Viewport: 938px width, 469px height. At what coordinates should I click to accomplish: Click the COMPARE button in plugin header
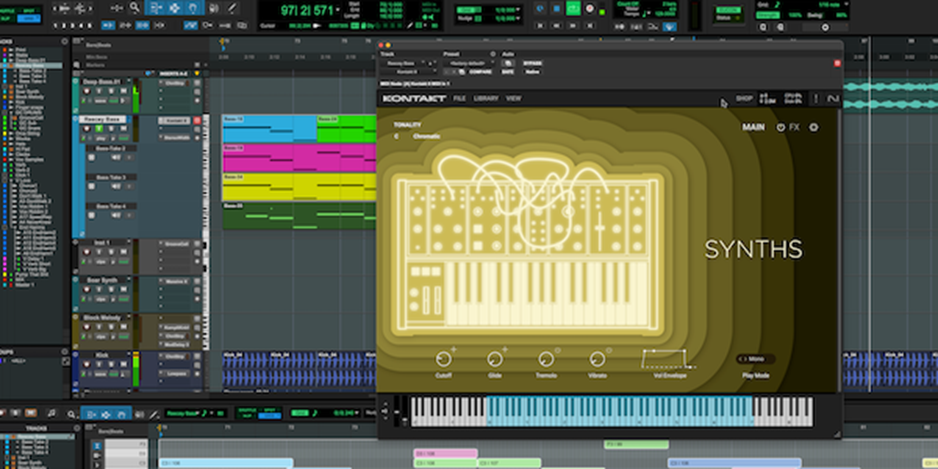point(480,72)
